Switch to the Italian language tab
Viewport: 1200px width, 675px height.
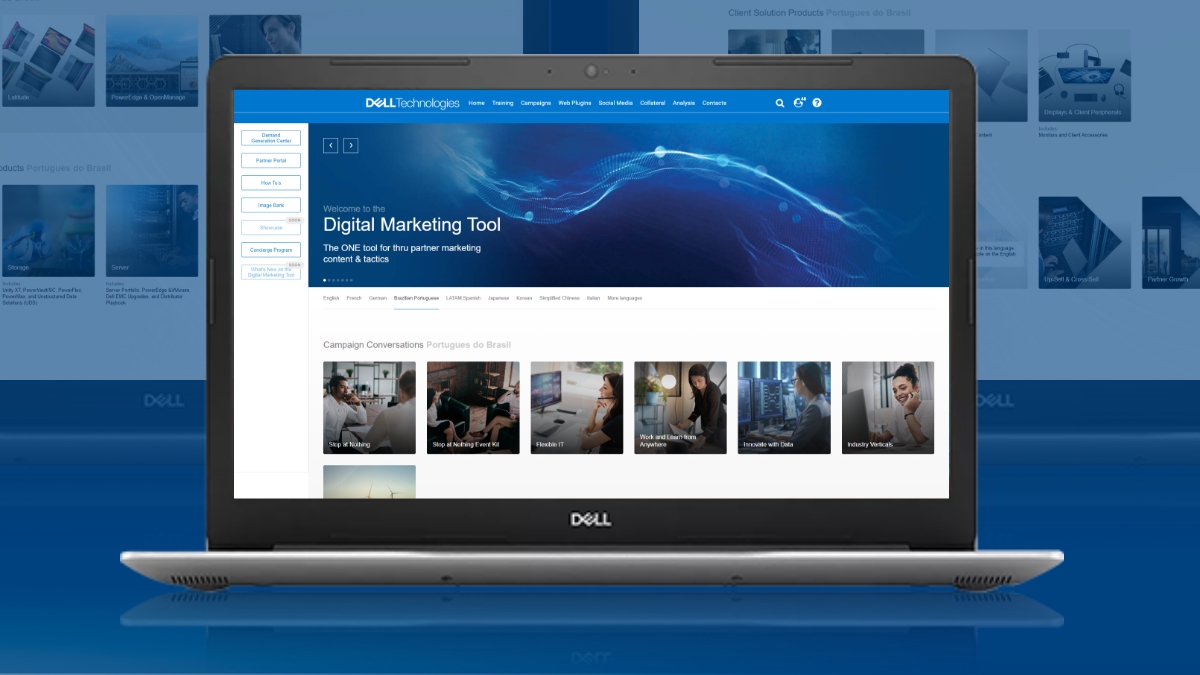pos(594,298)
